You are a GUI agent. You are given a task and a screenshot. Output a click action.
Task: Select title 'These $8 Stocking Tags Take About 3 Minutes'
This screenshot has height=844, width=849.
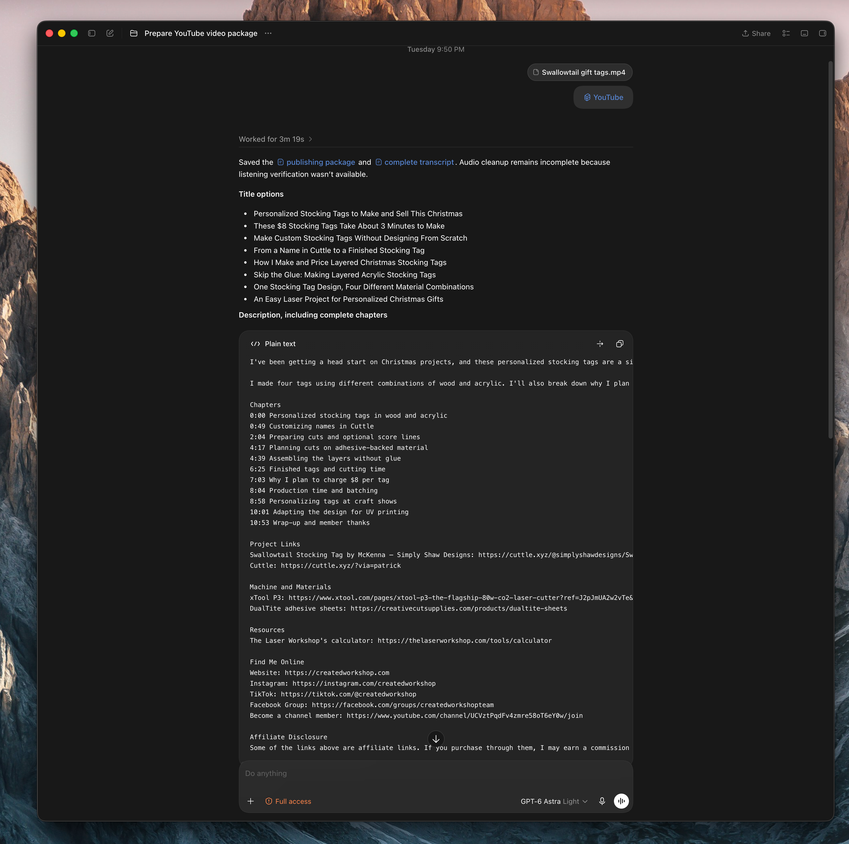tap(349, 226)
